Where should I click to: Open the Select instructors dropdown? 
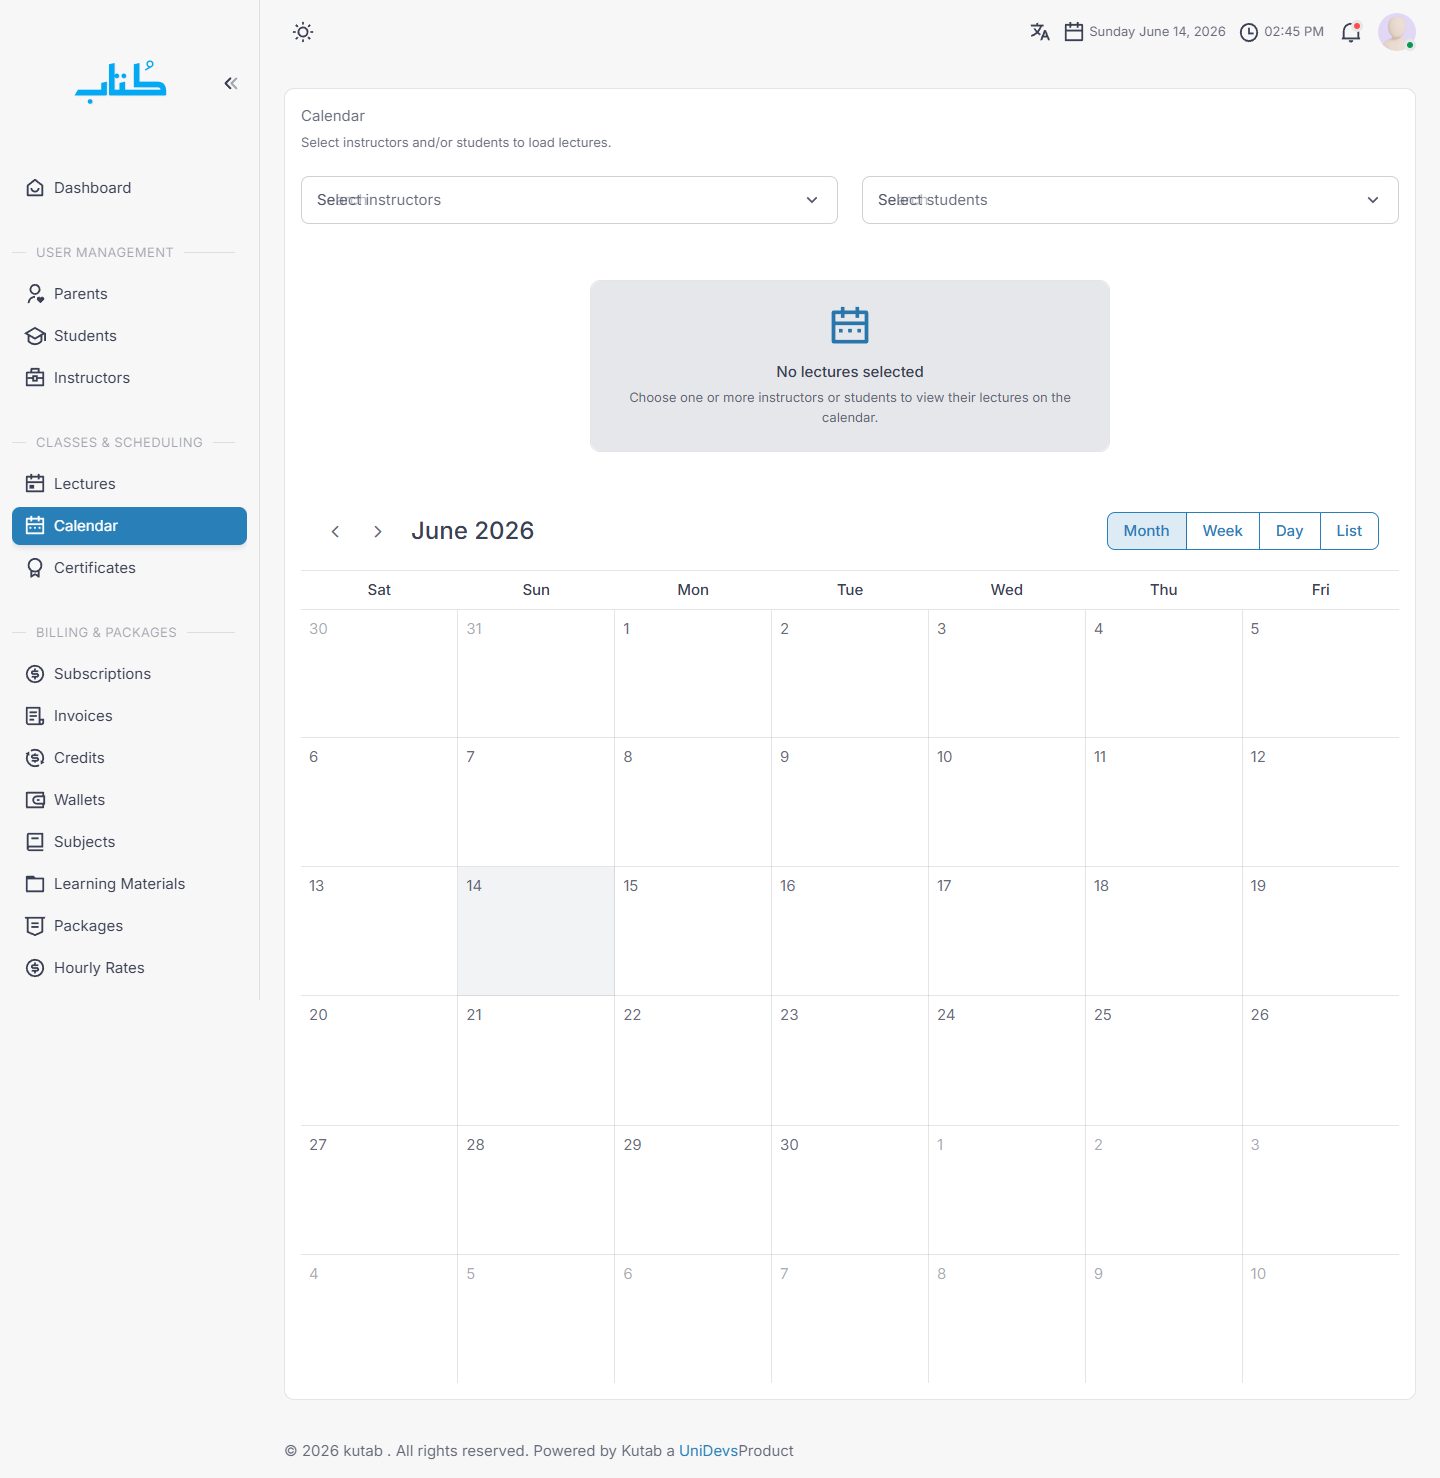[569, 200]
